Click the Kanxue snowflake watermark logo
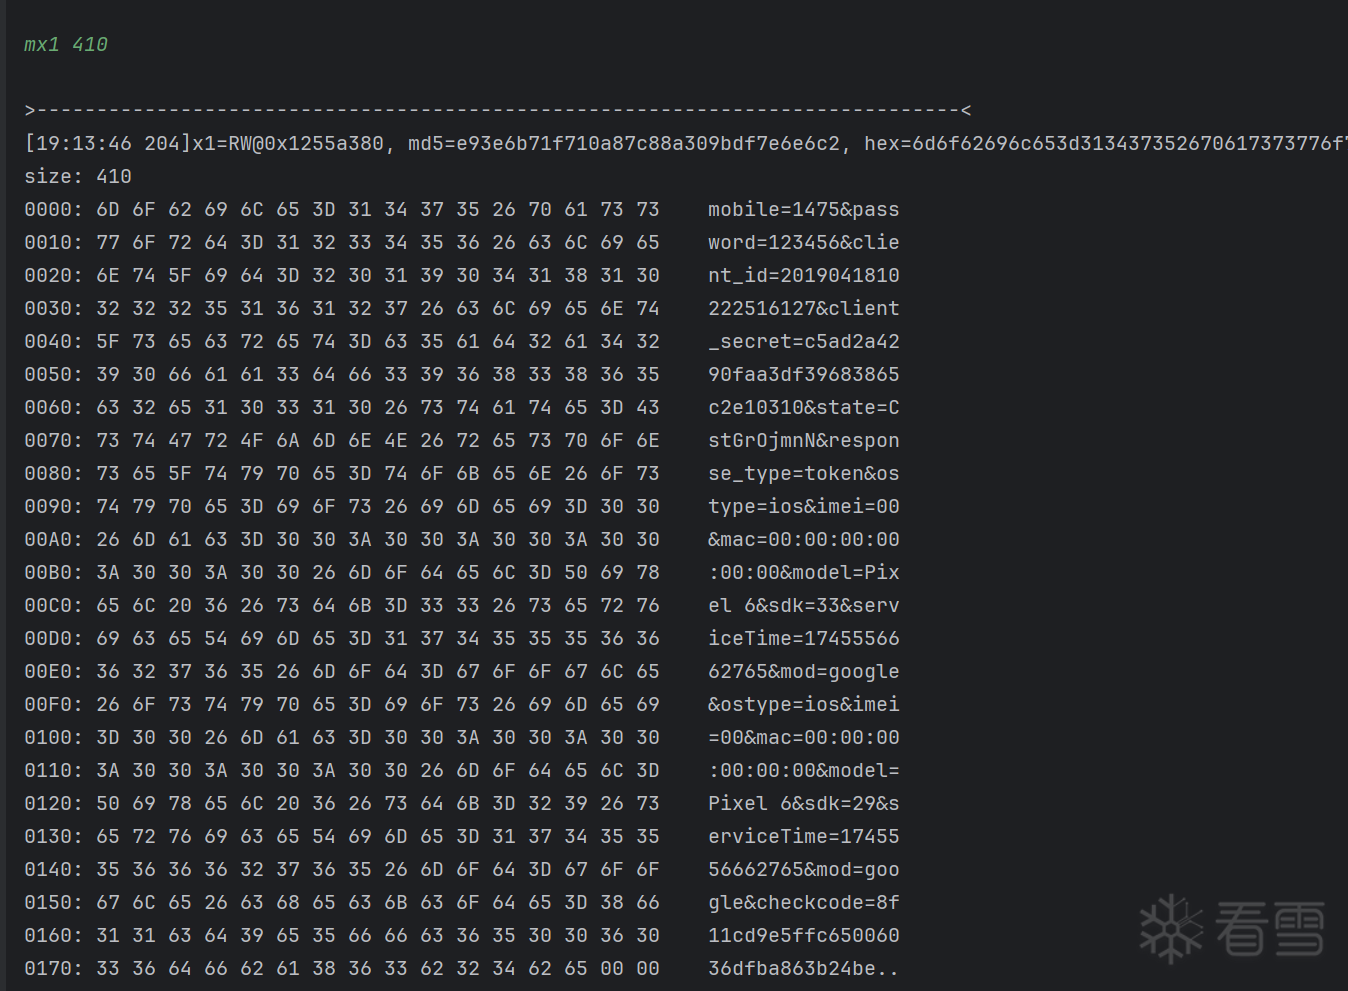This screenshot has height=991, width=1348. click(x=1171, y=929)
